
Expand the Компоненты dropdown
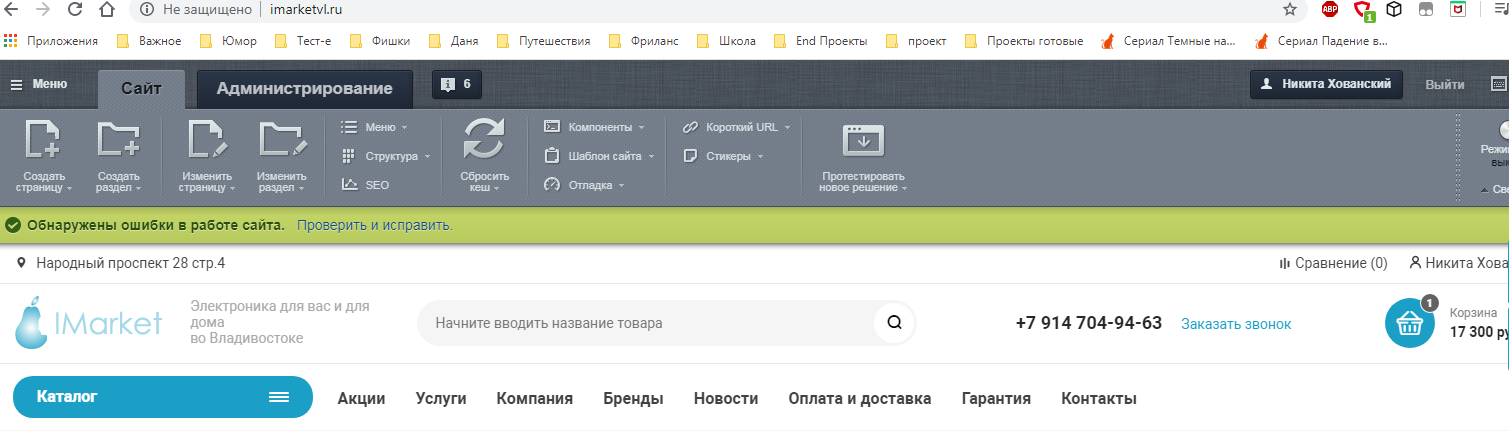594,127
